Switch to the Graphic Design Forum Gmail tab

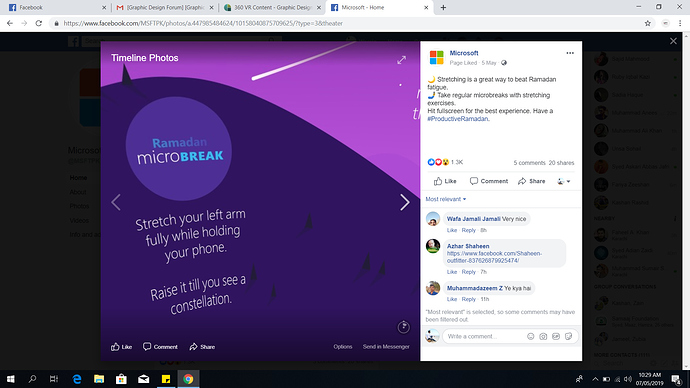pyautogui.click(x=164, y=7)
